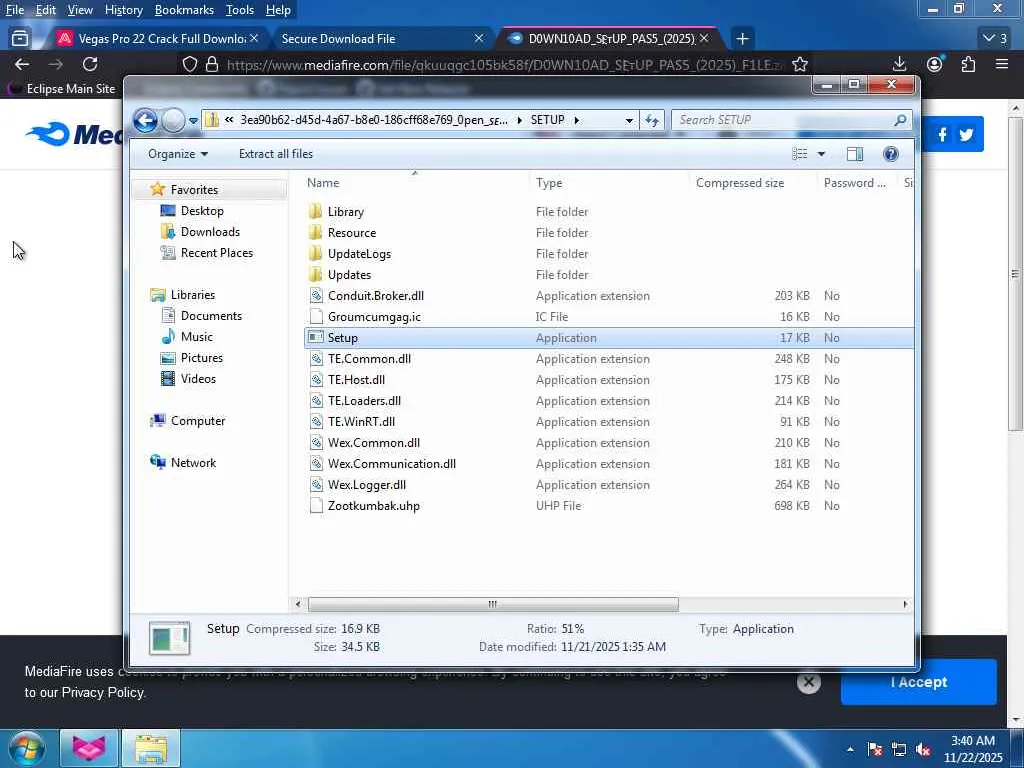Select Conduit.Broker.dll file
The width and height of the screenshot is (1024, 768).
(x=376, y=296)
